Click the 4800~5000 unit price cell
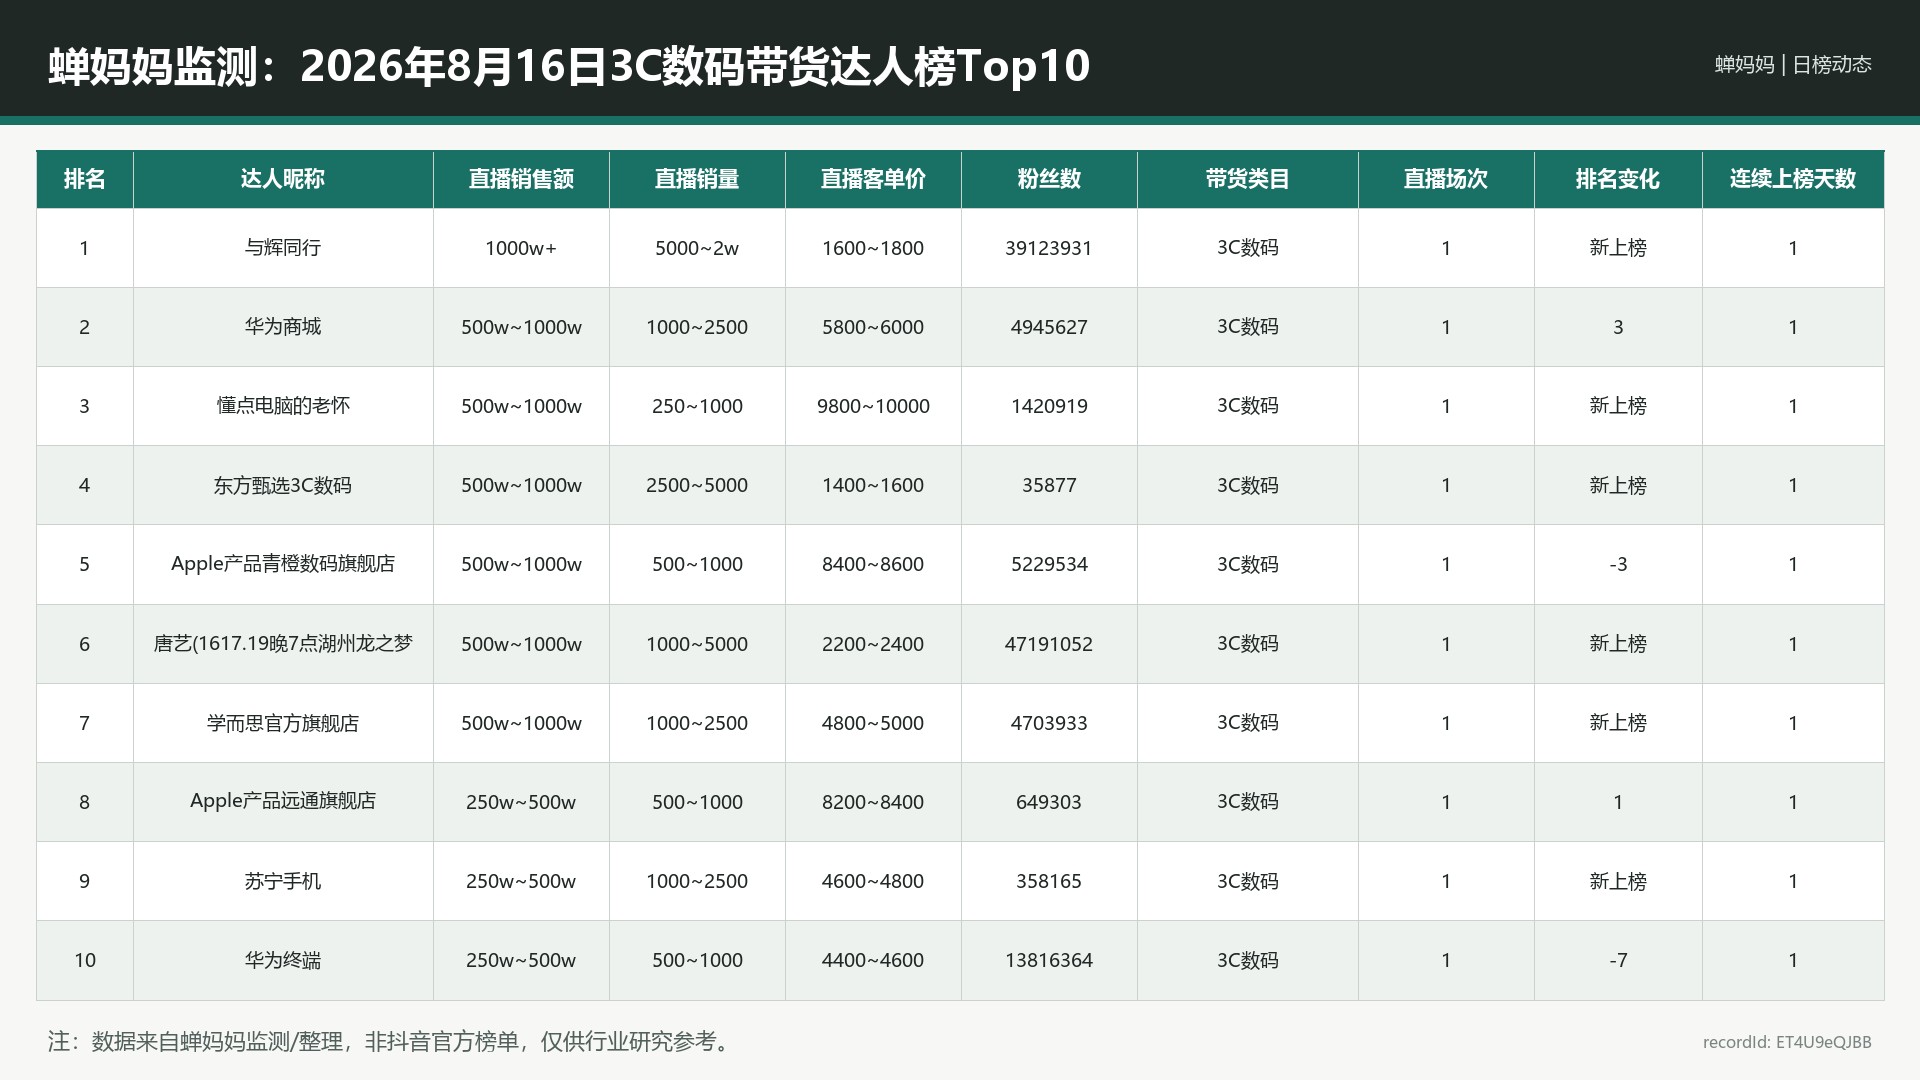Screen dimensions: 1920x1080 (x=873, y=723)
